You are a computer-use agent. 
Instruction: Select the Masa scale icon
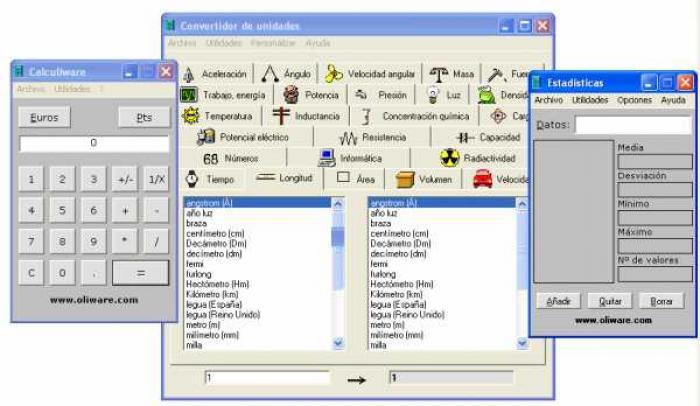[438, 75]
